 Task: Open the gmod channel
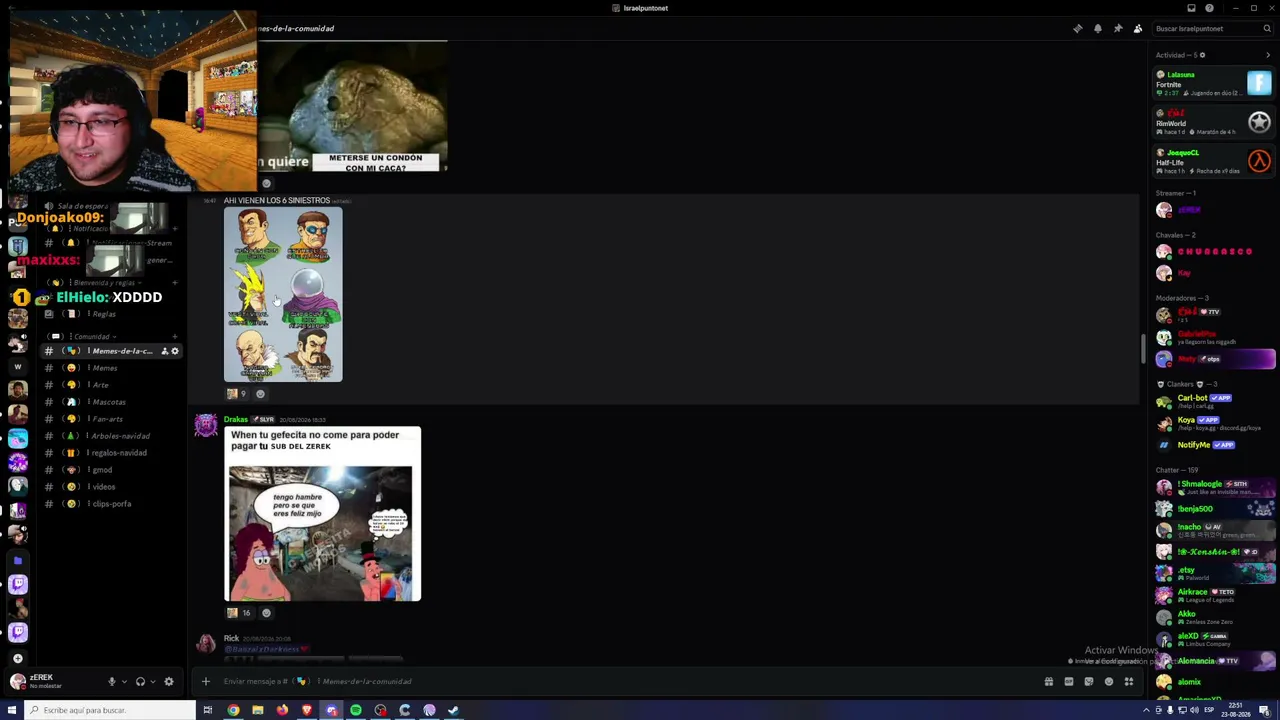tap(112, 470)
